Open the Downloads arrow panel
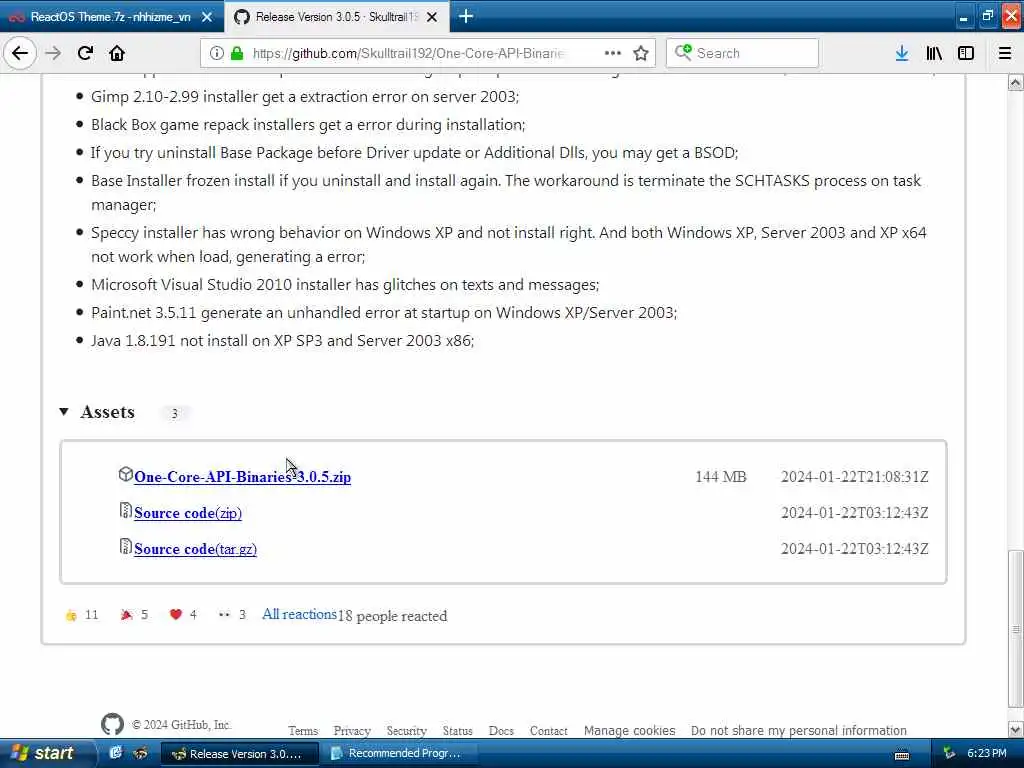 tap(902, 53)
